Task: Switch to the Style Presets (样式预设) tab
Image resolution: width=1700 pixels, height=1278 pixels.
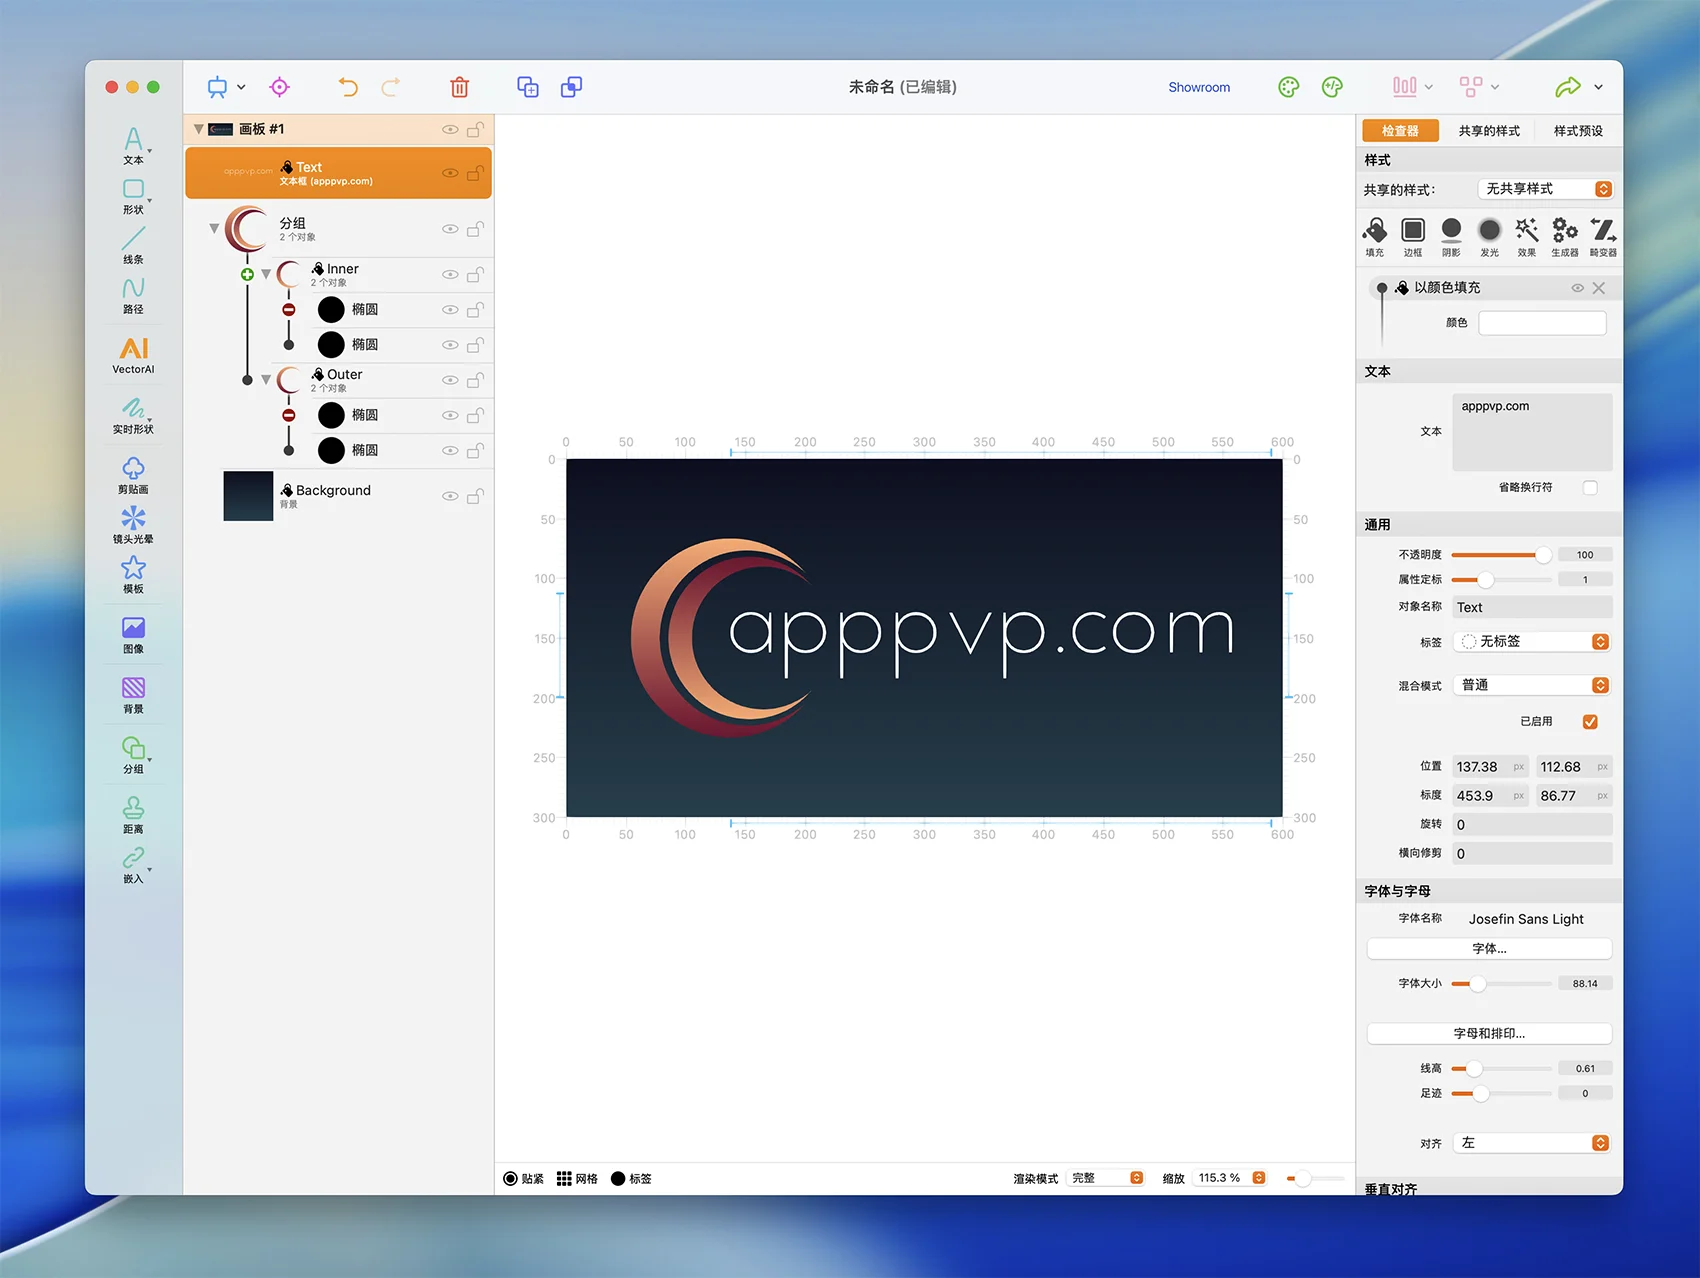Action: tap(1577, 131)
